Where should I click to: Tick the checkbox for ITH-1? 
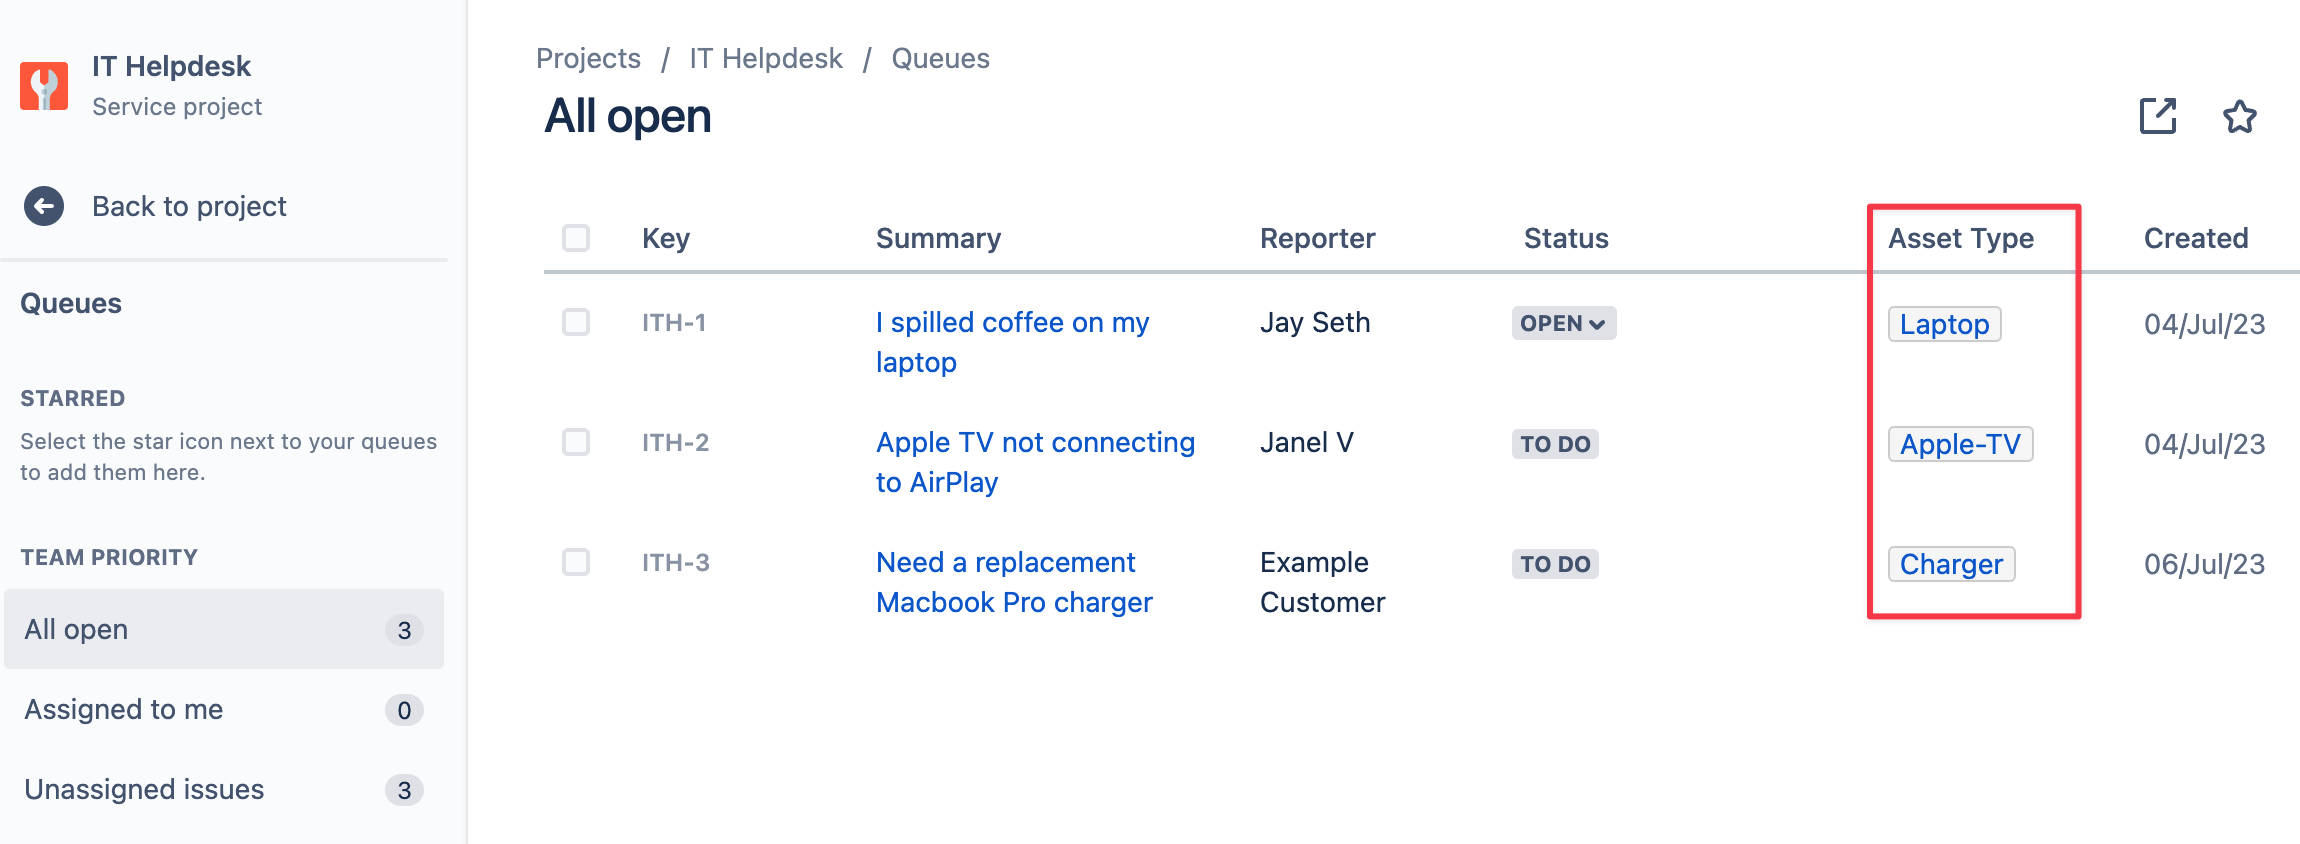tap(576, 322)
